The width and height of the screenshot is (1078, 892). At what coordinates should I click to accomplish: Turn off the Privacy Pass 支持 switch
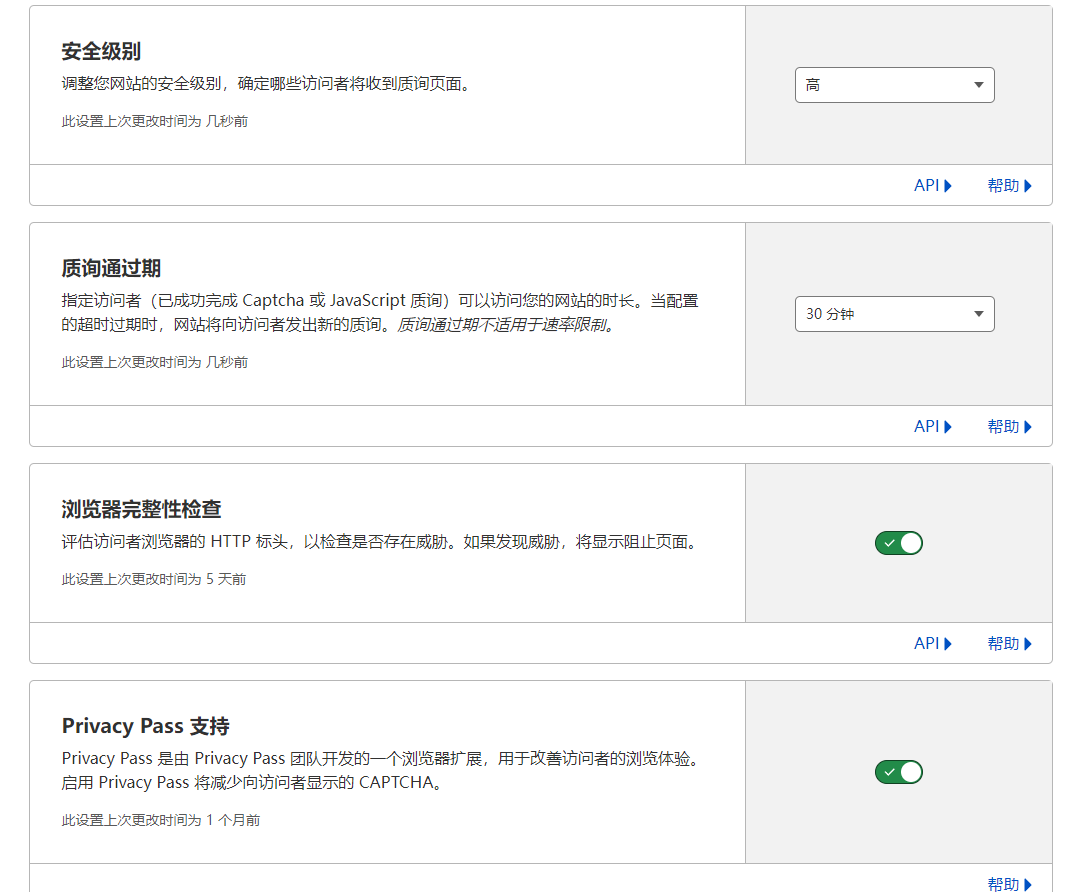898,772
